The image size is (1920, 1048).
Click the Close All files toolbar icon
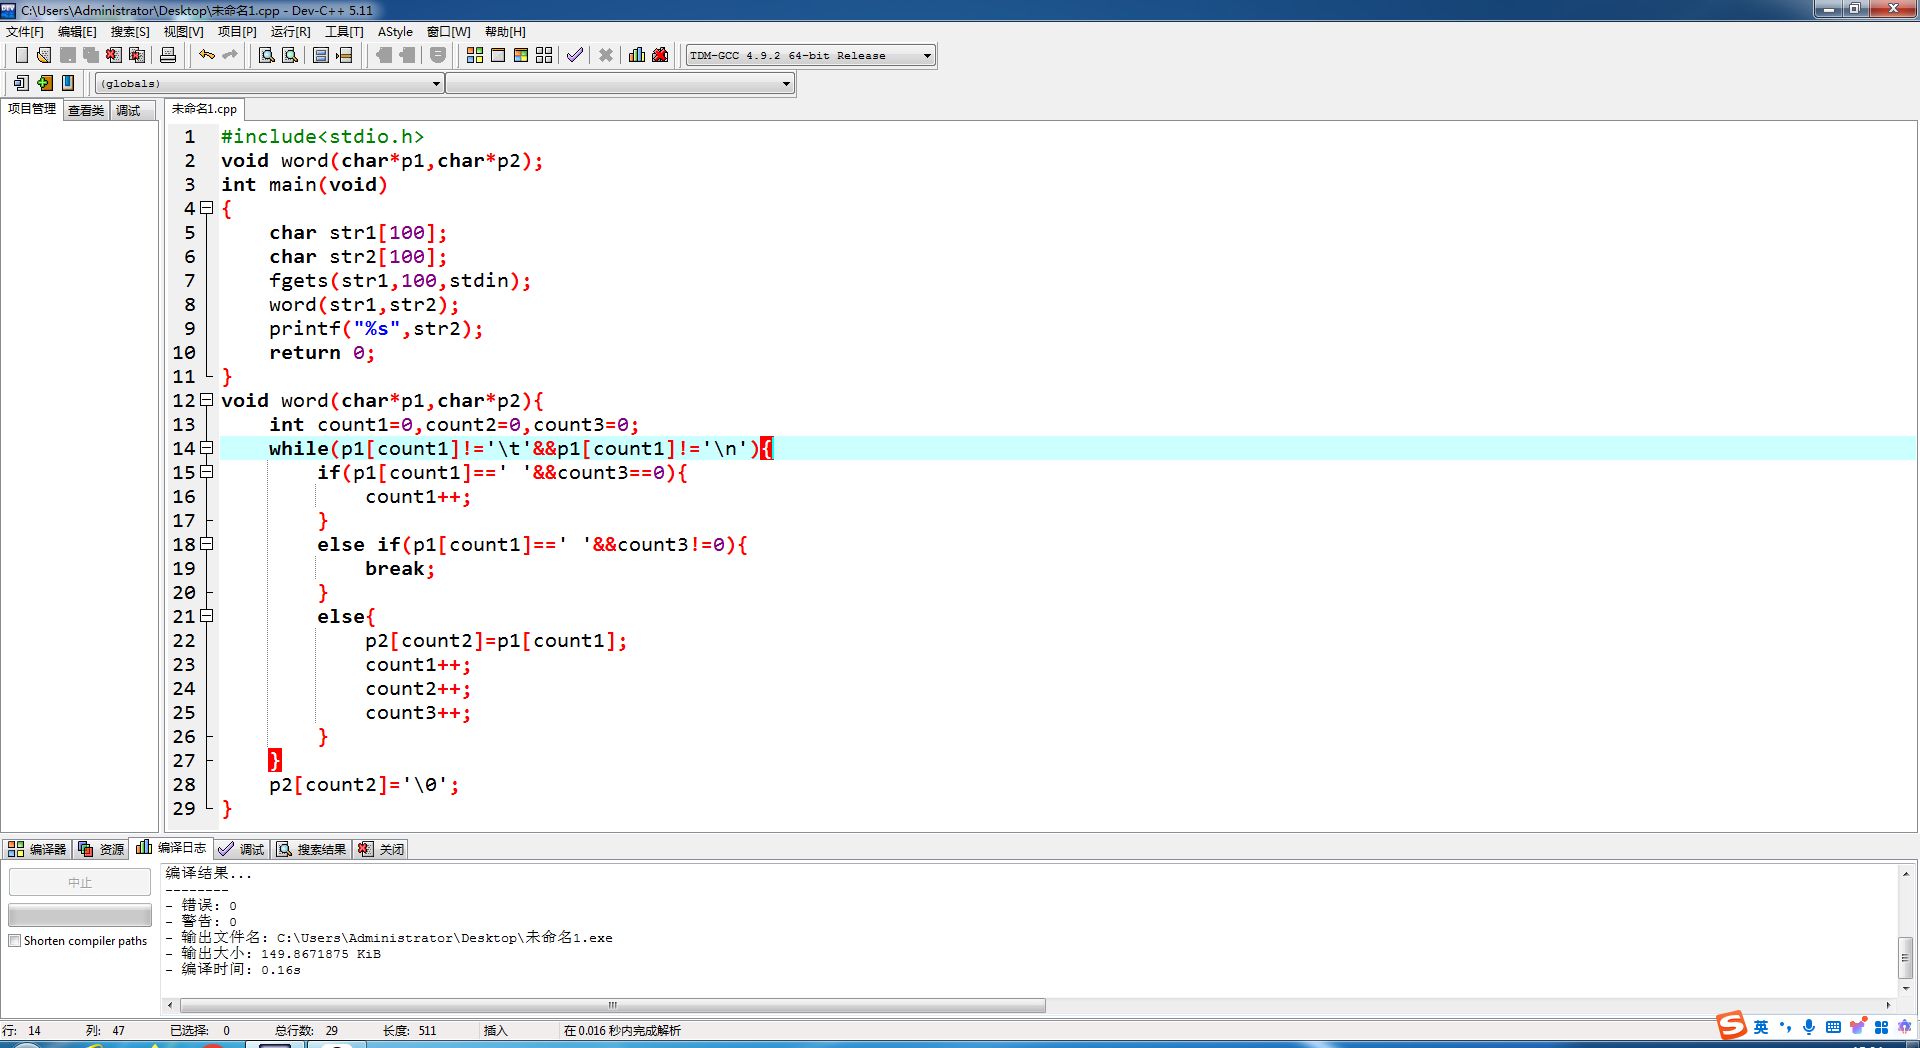(x=137, y=55)
